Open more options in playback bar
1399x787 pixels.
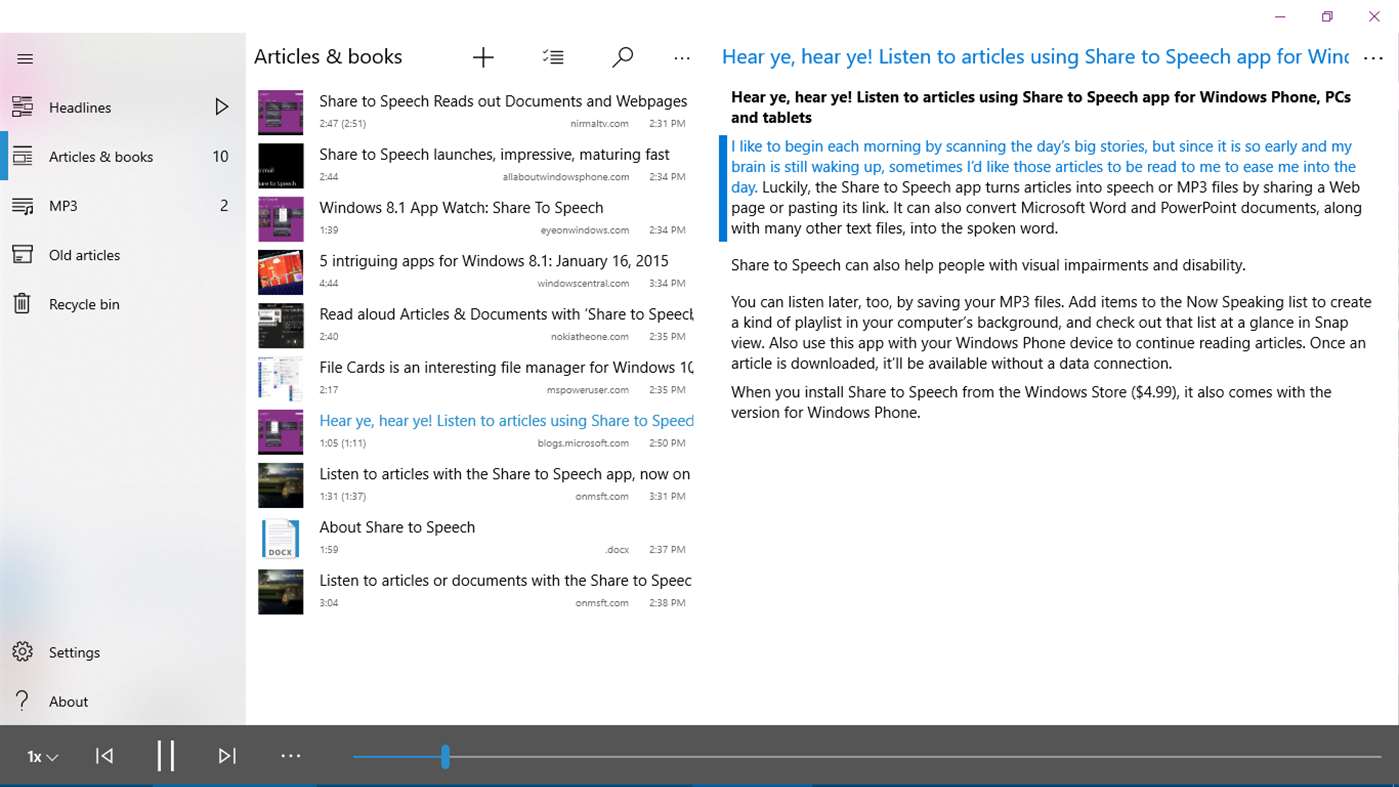(290, 756)
